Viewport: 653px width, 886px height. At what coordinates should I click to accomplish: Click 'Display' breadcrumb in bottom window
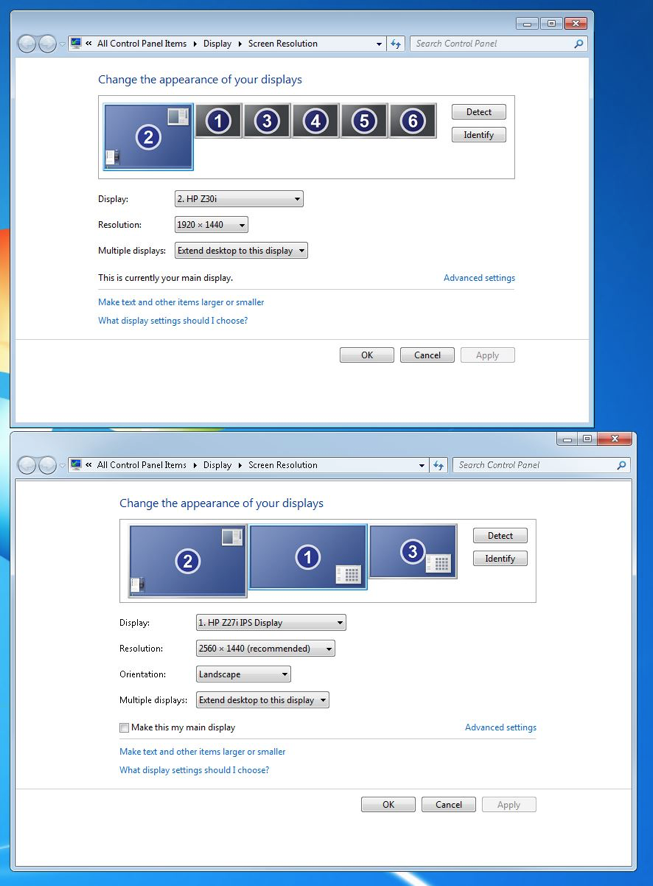point(217,465)
